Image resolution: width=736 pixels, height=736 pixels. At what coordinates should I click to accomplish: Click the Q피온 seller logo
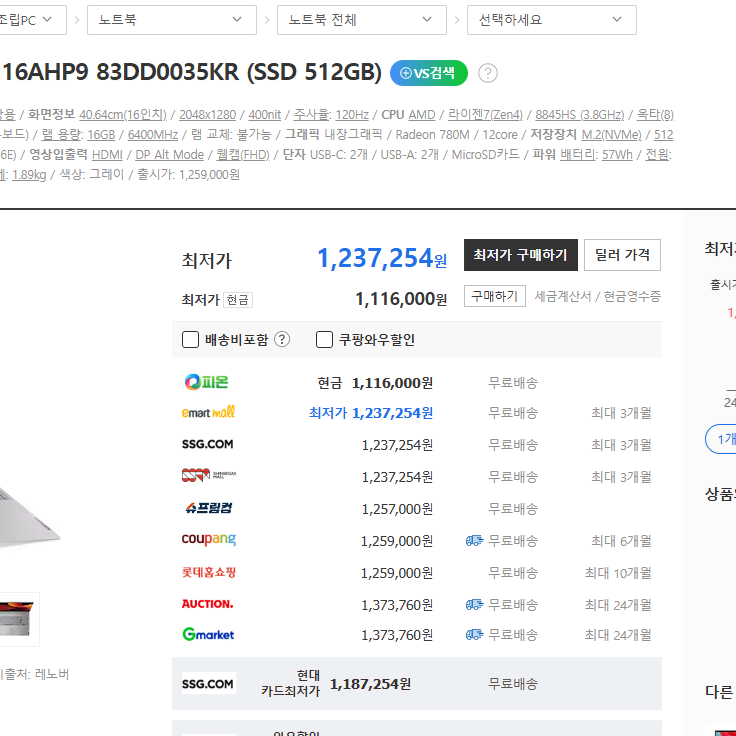(207, 382)
